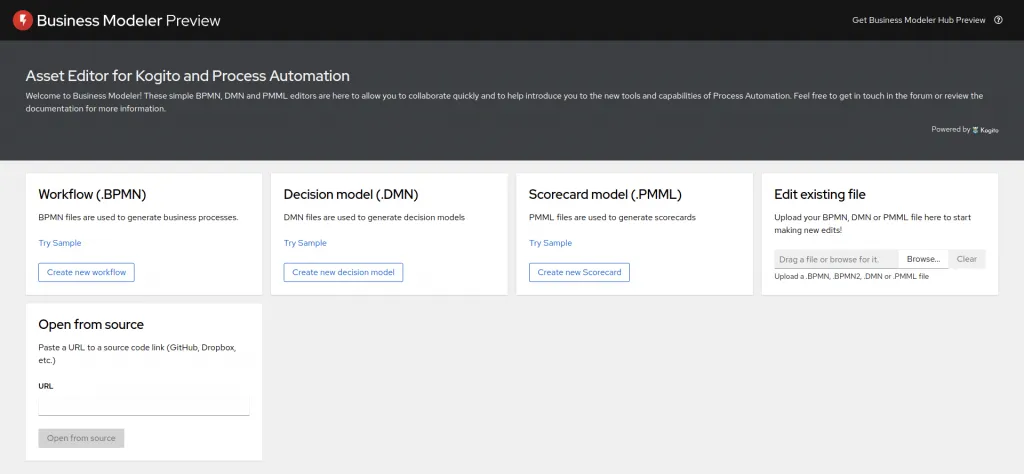
Task: Click the Upload a .BPMN, .BPMN2 hint text
Action: (x=852, y=277)
